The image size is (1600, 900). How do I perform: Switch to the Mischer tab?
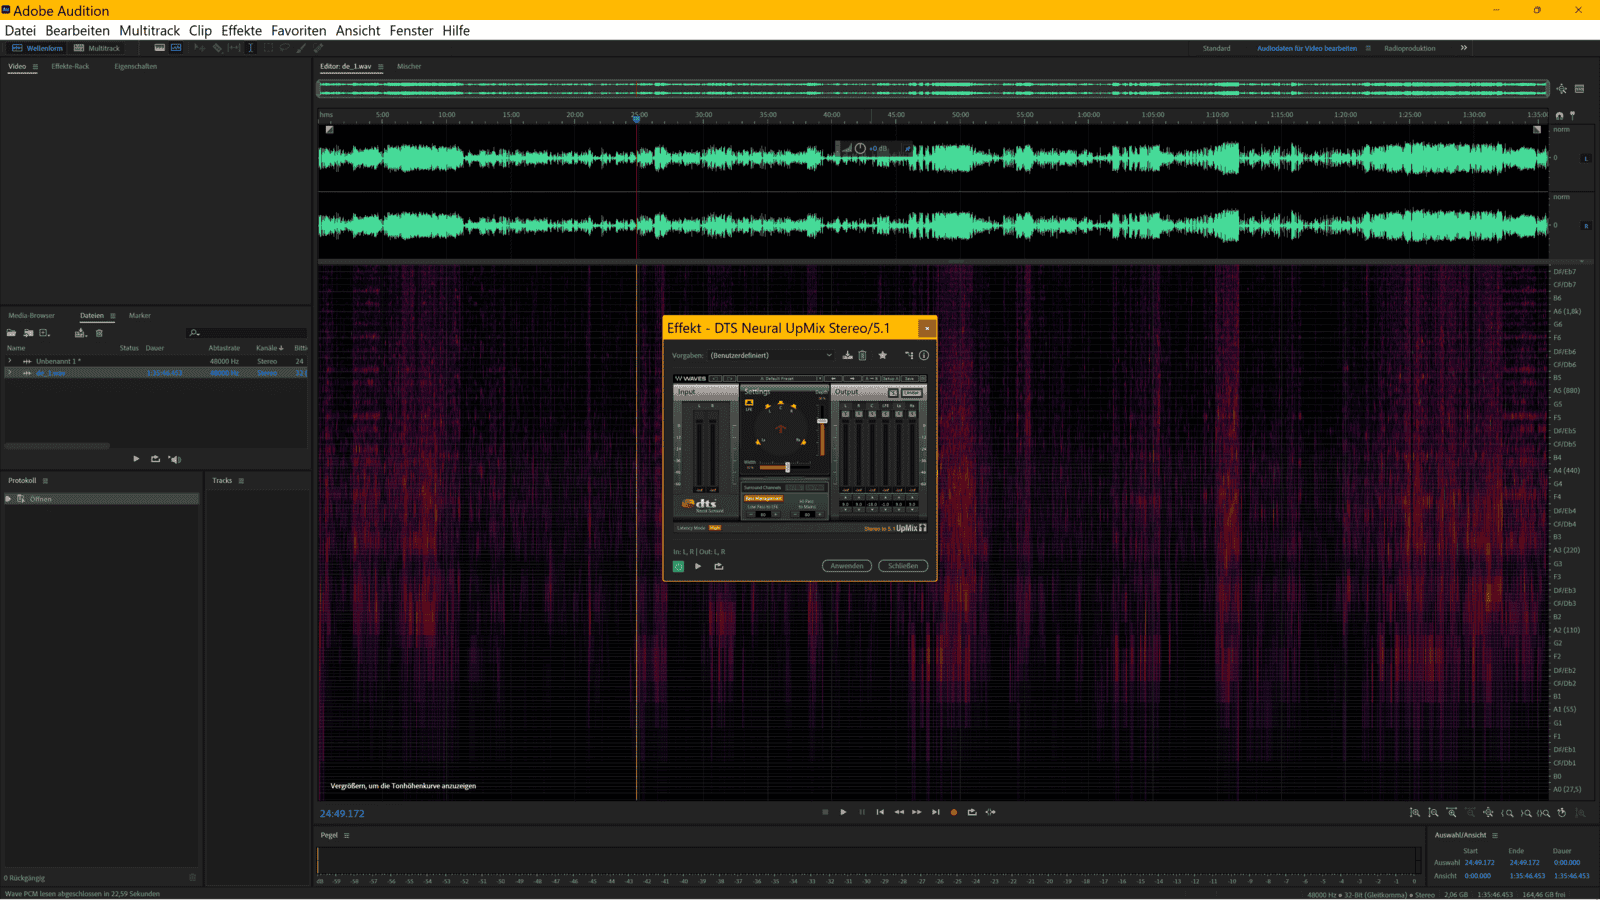coord(409,66)
